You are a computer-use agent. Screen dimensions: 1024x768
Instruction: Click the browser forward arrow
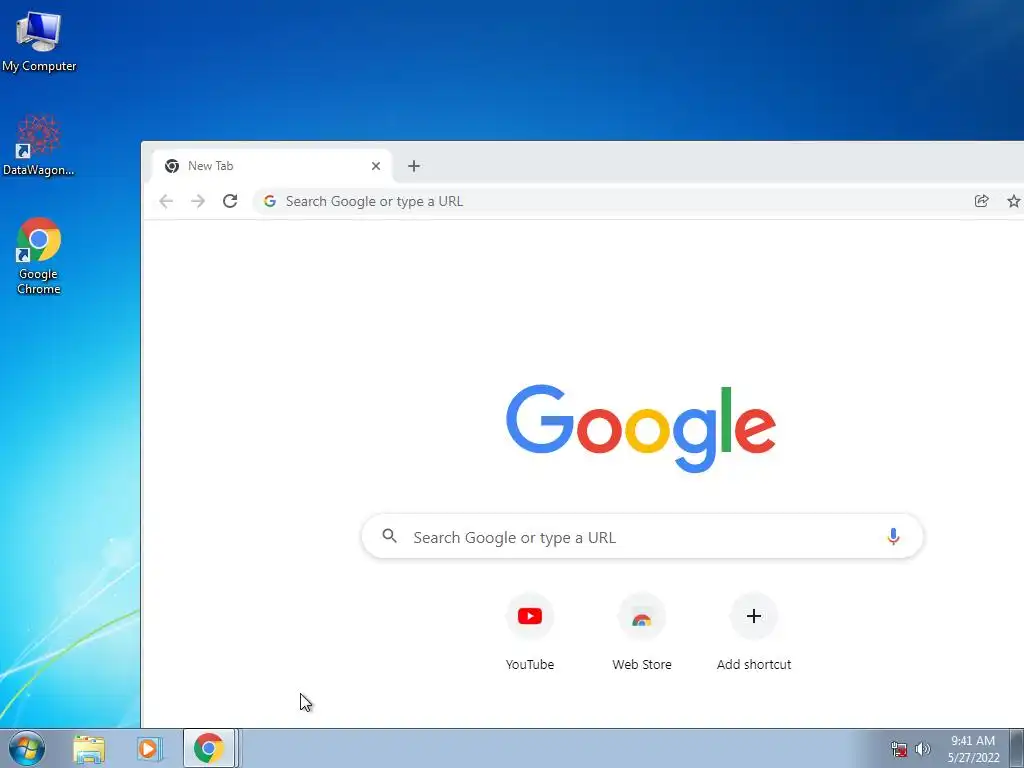click(x=198, y=201)
